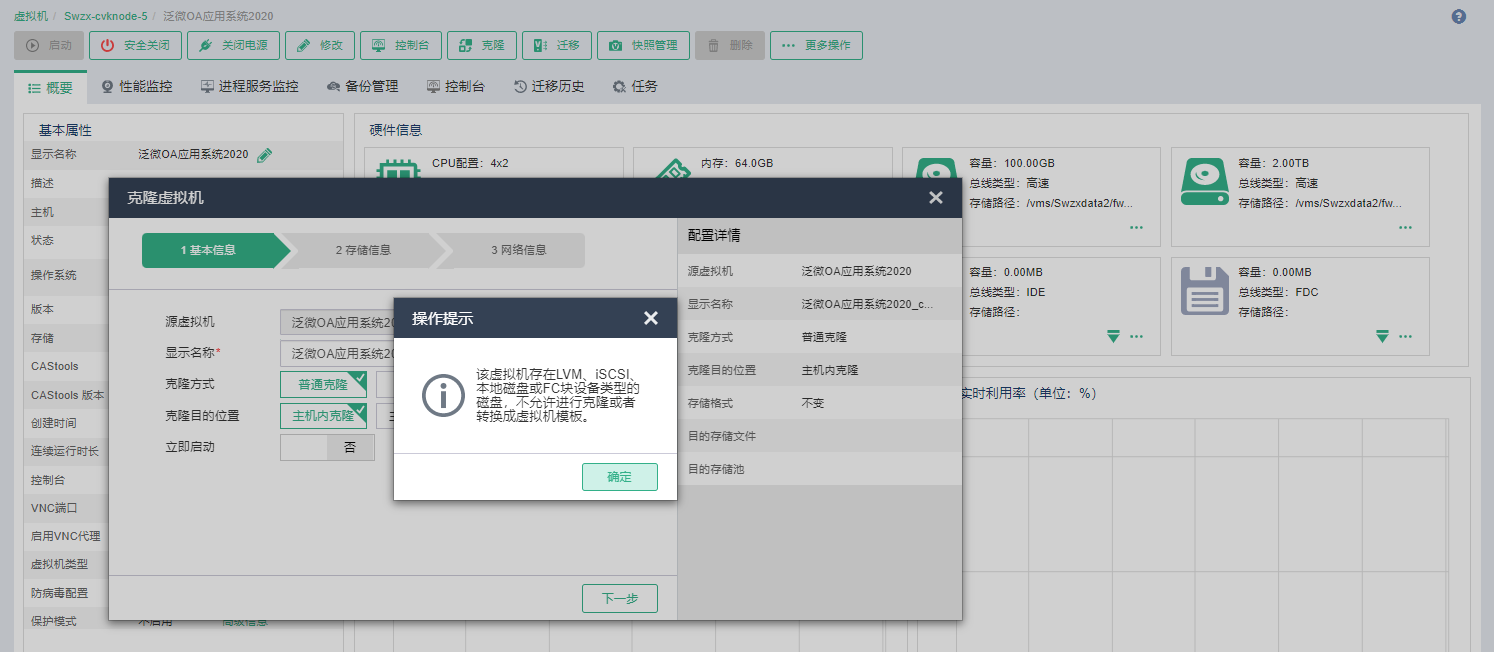
Task: Switch to the 性能监控 tab
Action: tap(136, 87)
